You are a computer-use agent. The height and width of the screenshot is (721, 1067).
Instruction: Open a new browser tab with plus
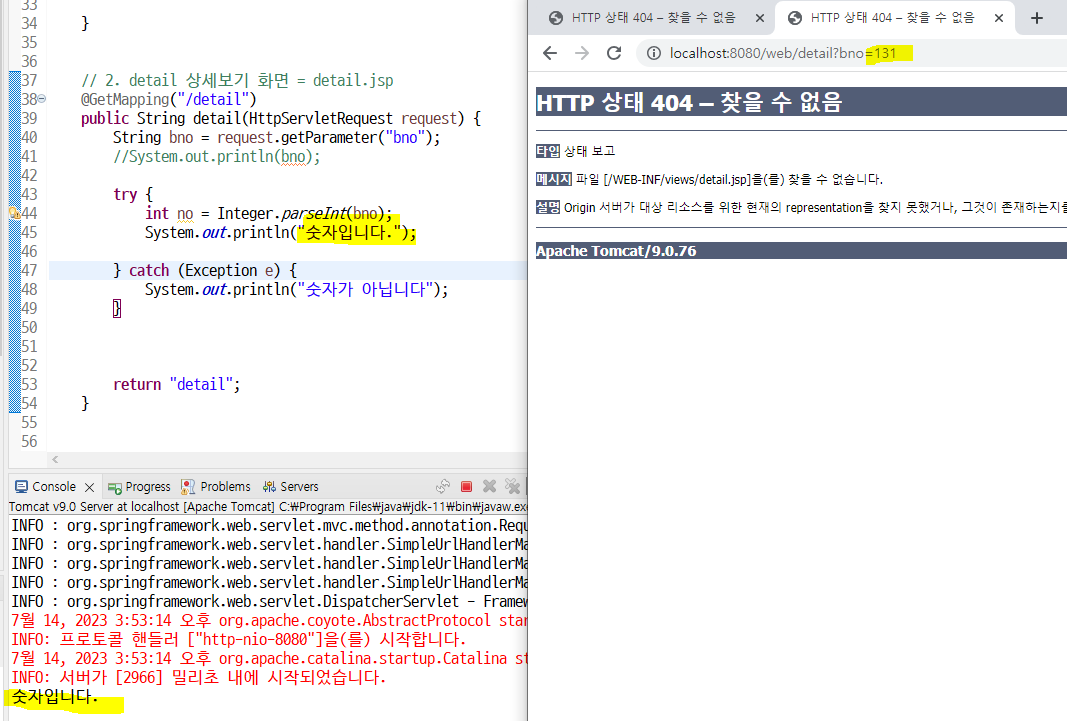pyautogui.click(x=1036, y=18)
